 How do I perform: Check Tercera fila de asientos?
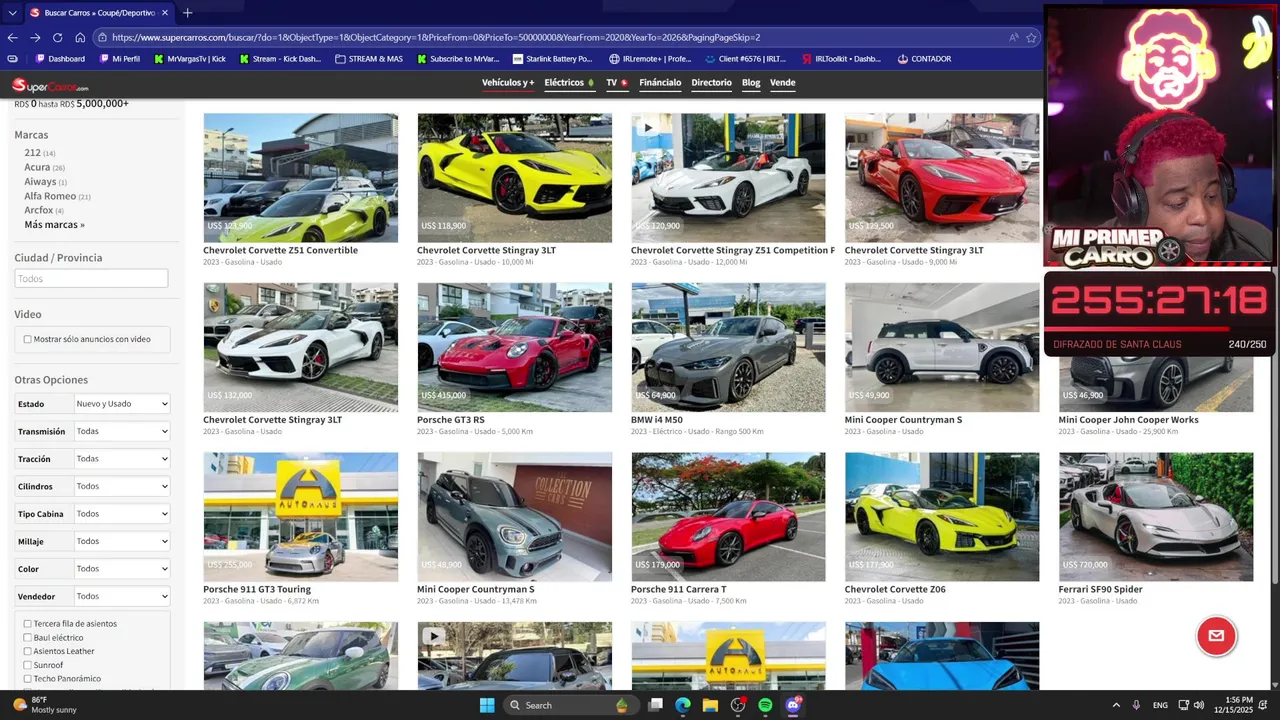pos(27,624)
